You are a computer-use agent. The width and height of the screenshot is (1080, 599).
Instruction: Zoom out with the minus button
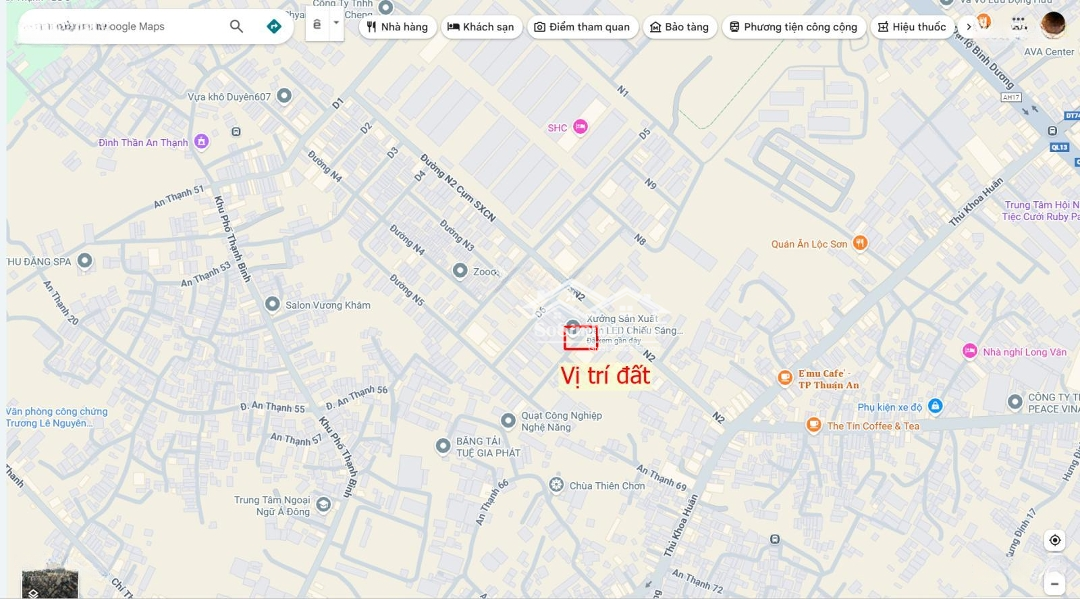tap(1055, 584)
